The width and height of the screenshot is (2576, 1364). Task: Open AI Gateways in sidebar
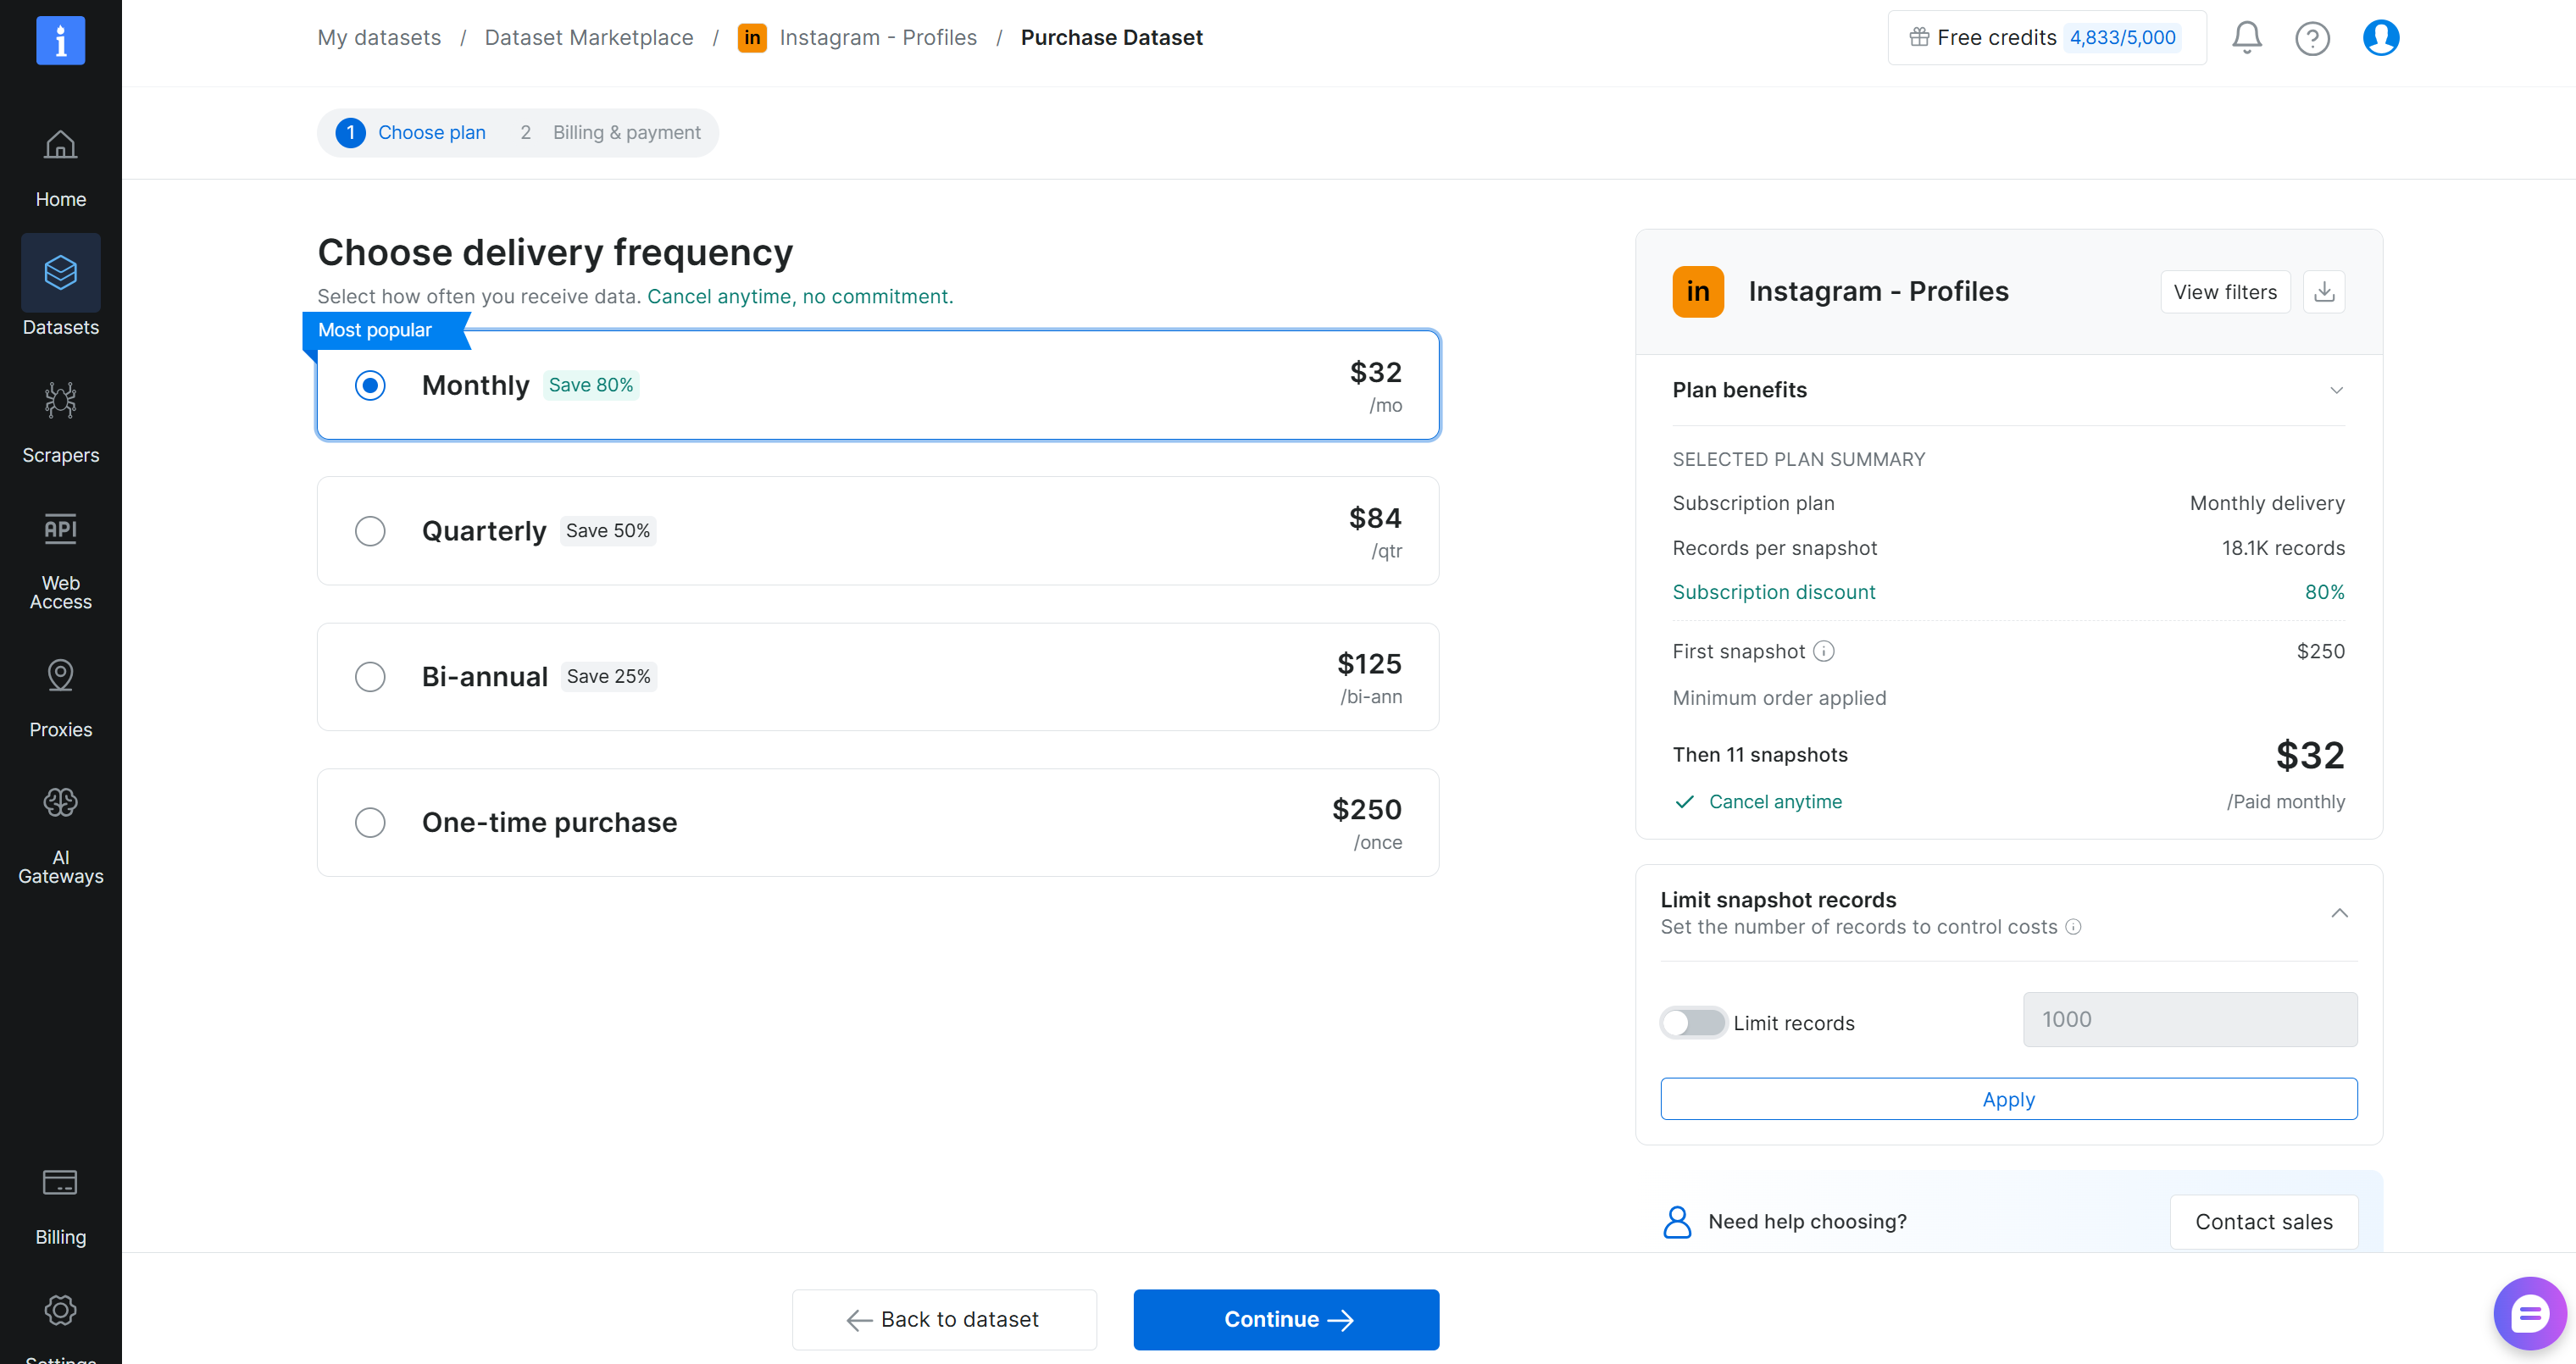point(60,835)
